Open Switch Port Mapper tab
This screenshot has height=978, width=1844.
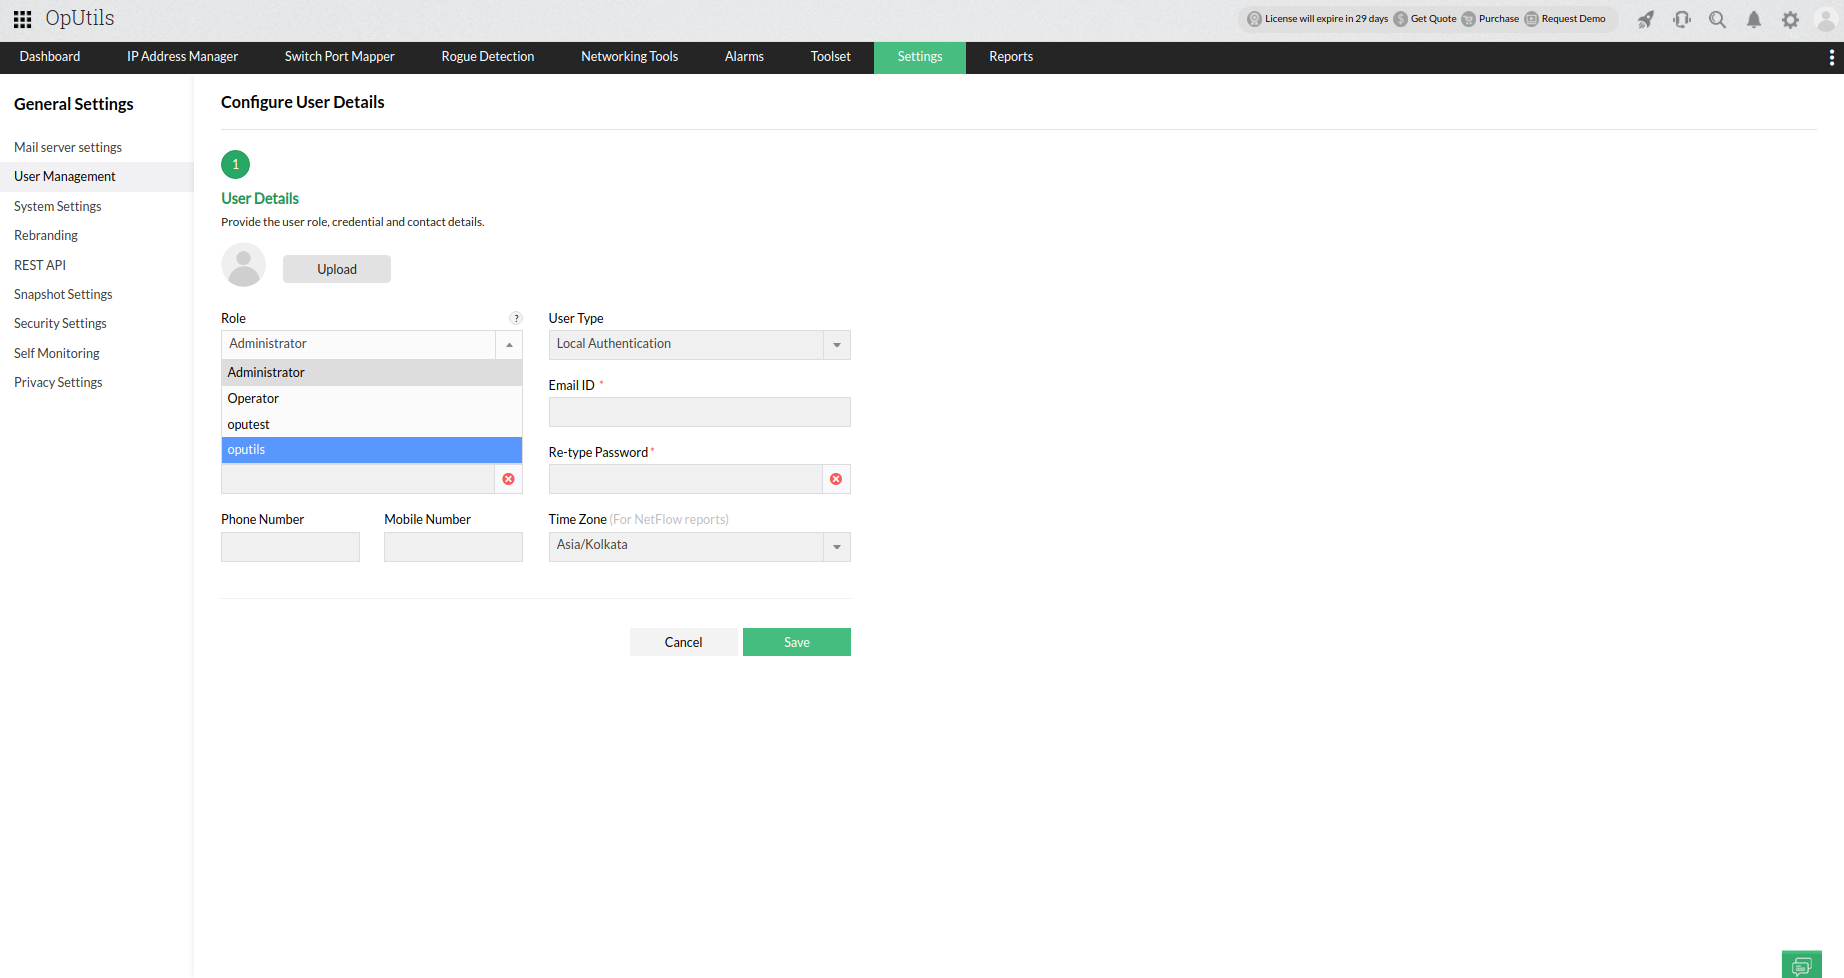[x=340, y=57]
